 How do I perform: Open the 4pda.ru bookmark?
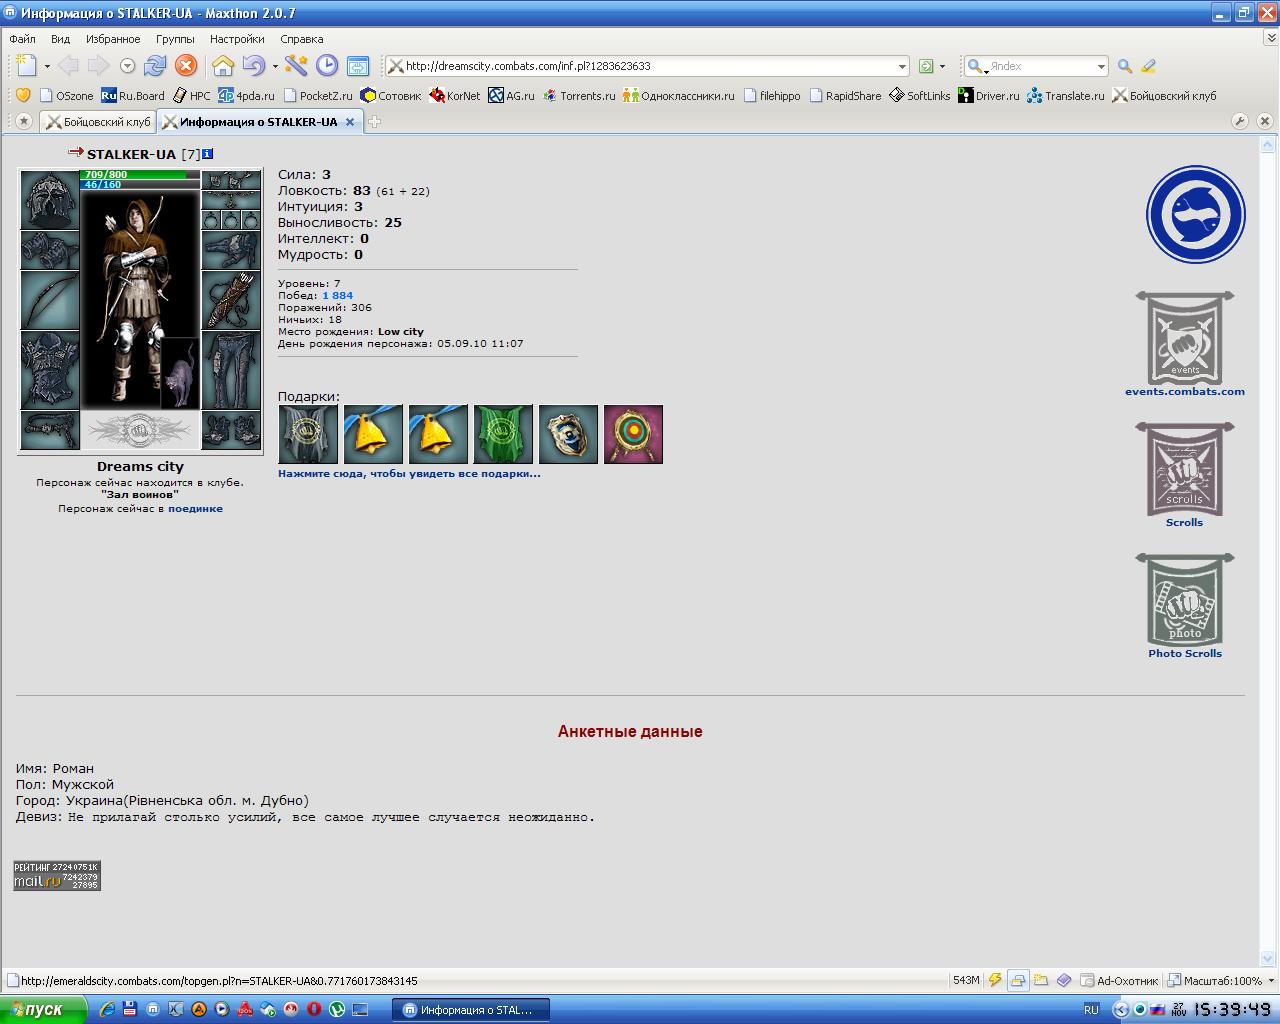[246, 96]
